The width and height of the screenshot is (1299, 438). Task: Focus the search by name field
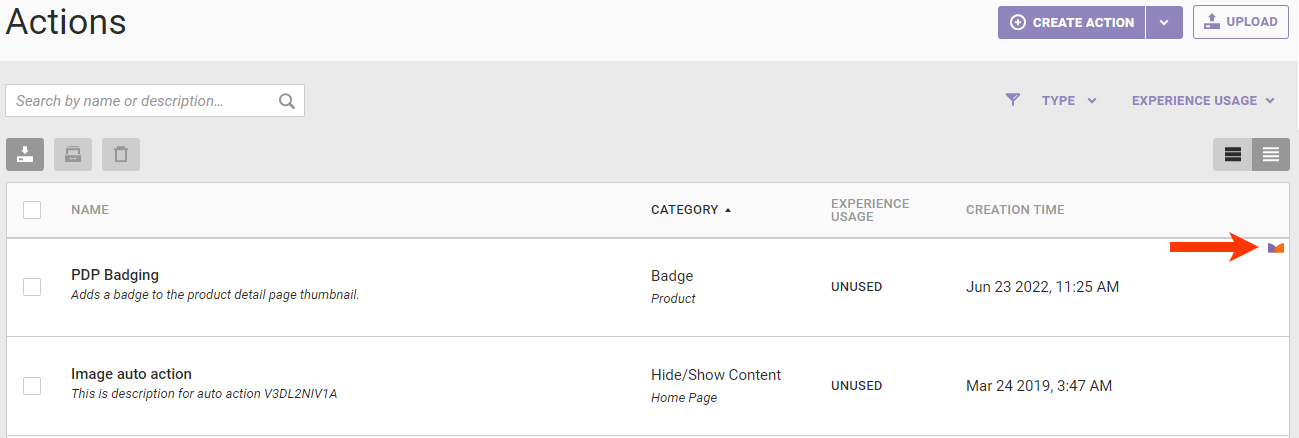[140, 101]
